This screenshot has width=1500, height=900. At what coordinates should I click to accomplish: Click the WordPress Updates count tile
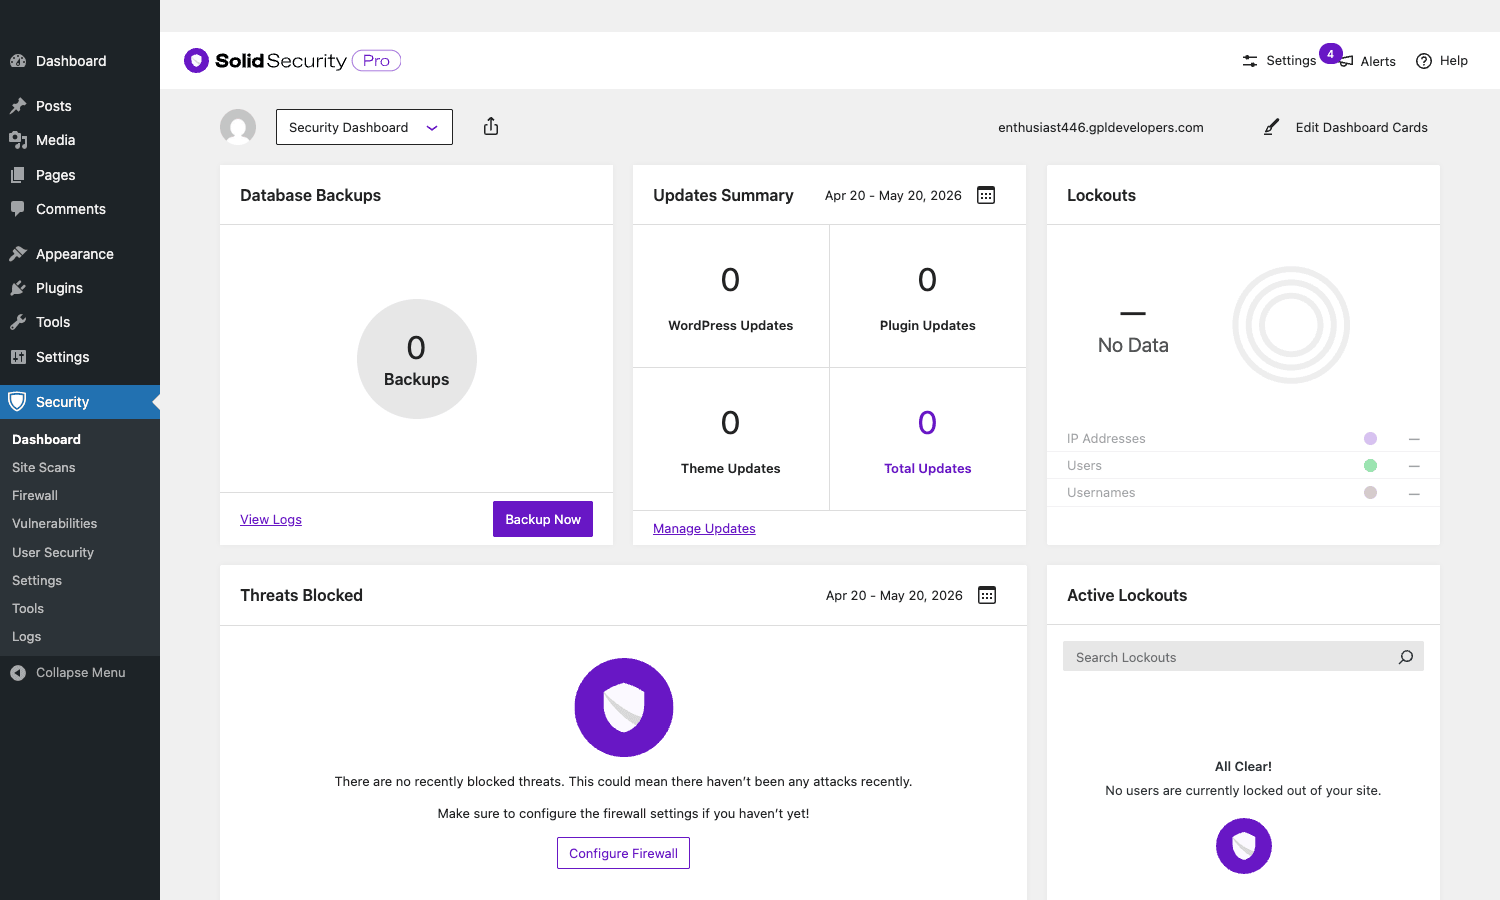coord(731,296)
